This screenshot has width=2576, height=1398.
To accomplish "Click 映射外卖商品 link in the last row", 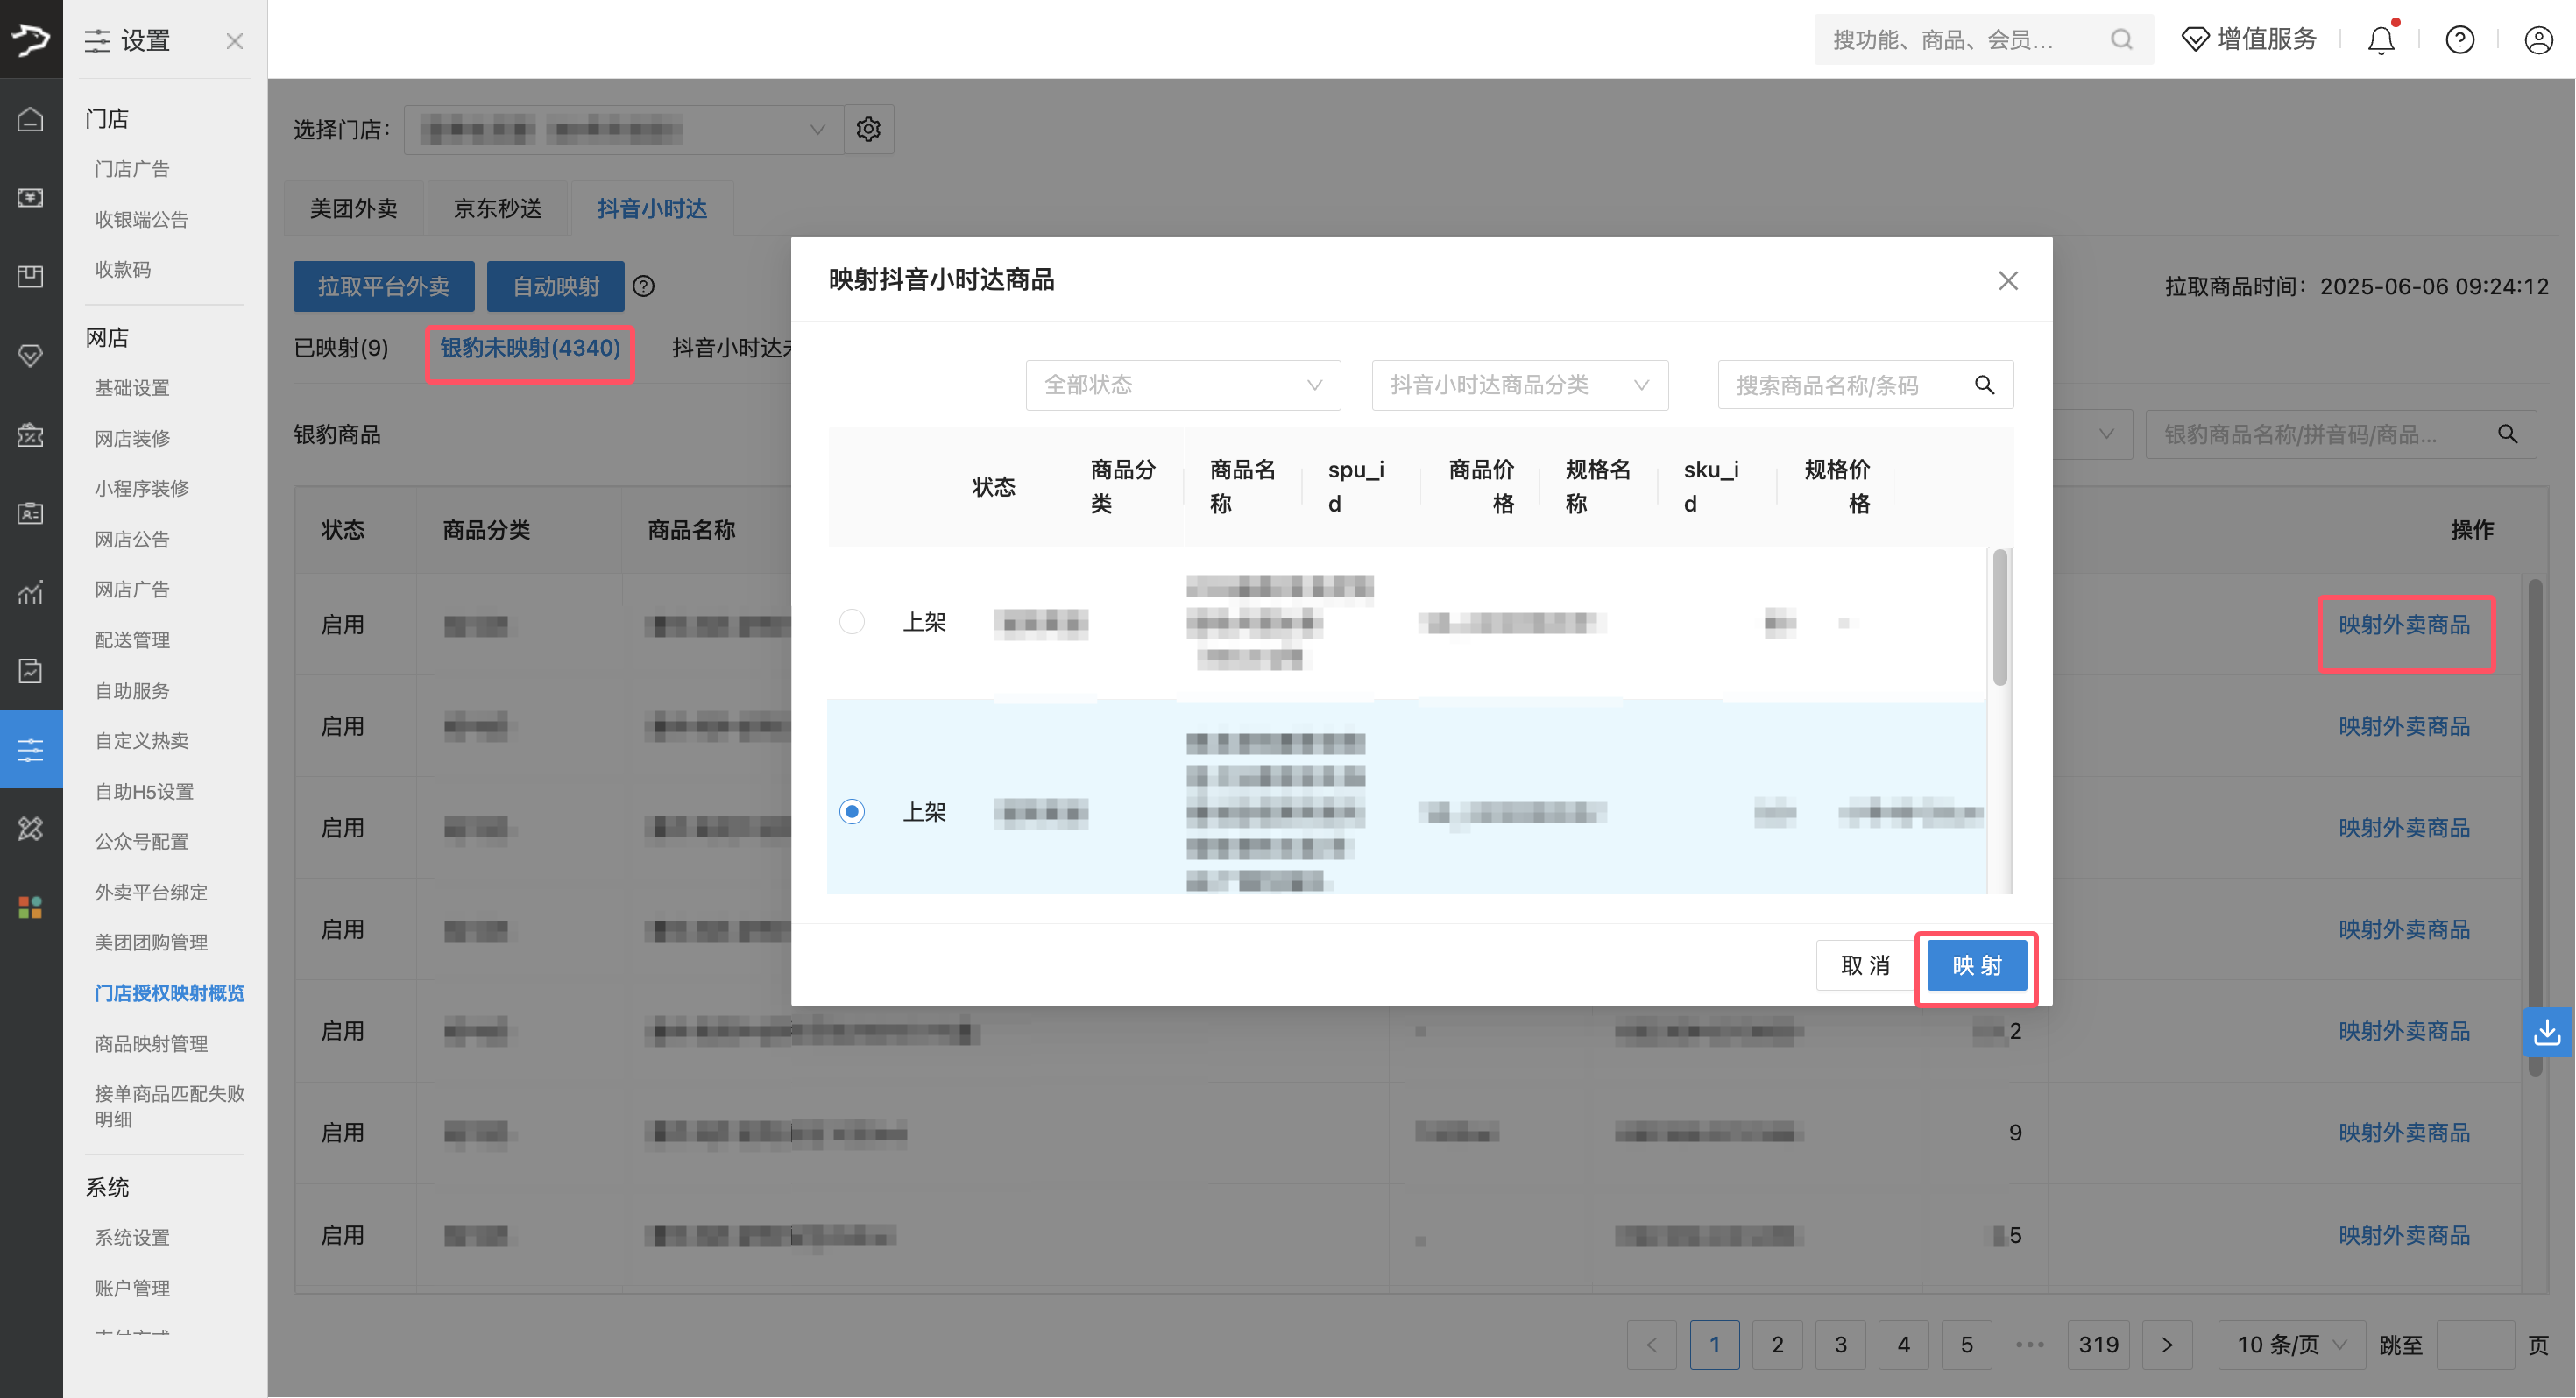I will [x=2404, y=1235].
